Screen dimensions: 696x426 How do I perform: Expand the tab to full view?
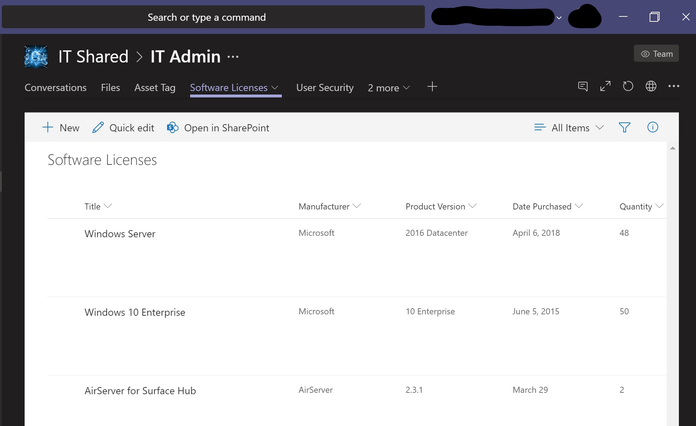pyautogui.click(x=605, y=87)
